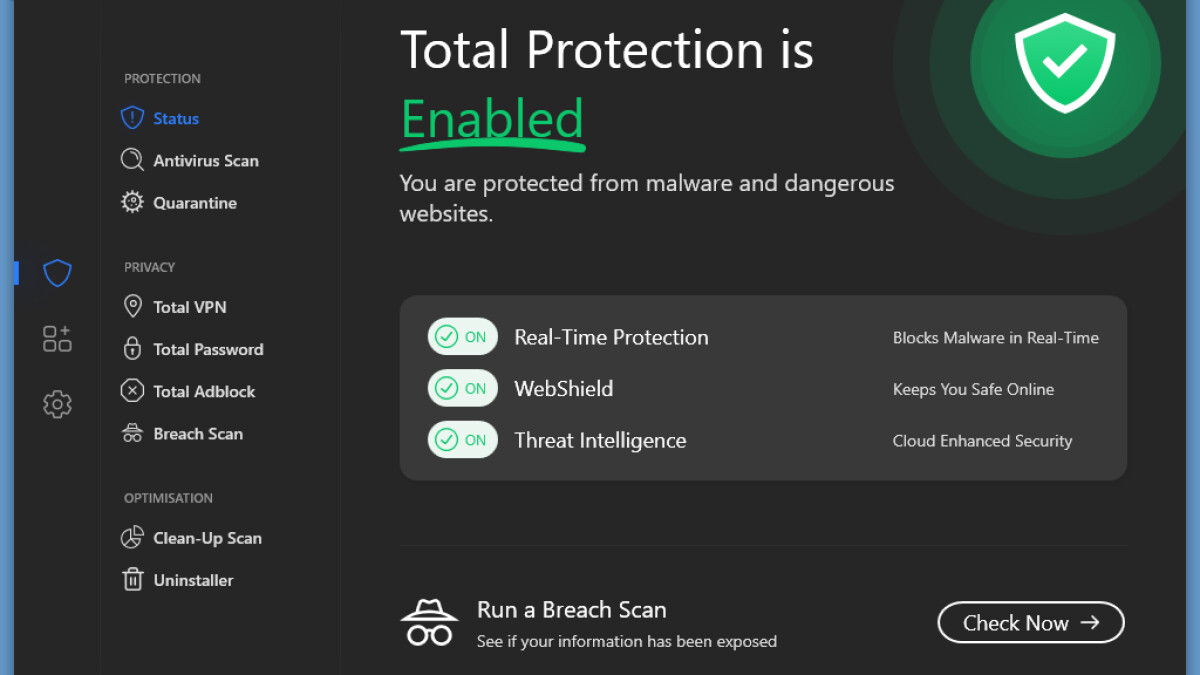Image resolution: width=1200 pixels, height=675 pixels.
Task: Open the Breach Scan menu item
Action: [198, 434]
